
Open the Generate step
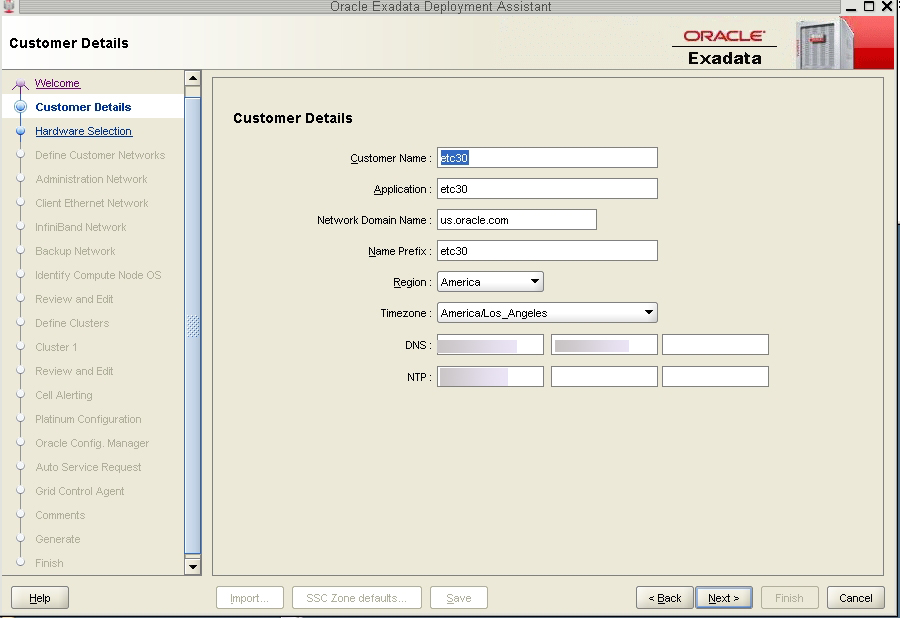(x=57, y=539)
